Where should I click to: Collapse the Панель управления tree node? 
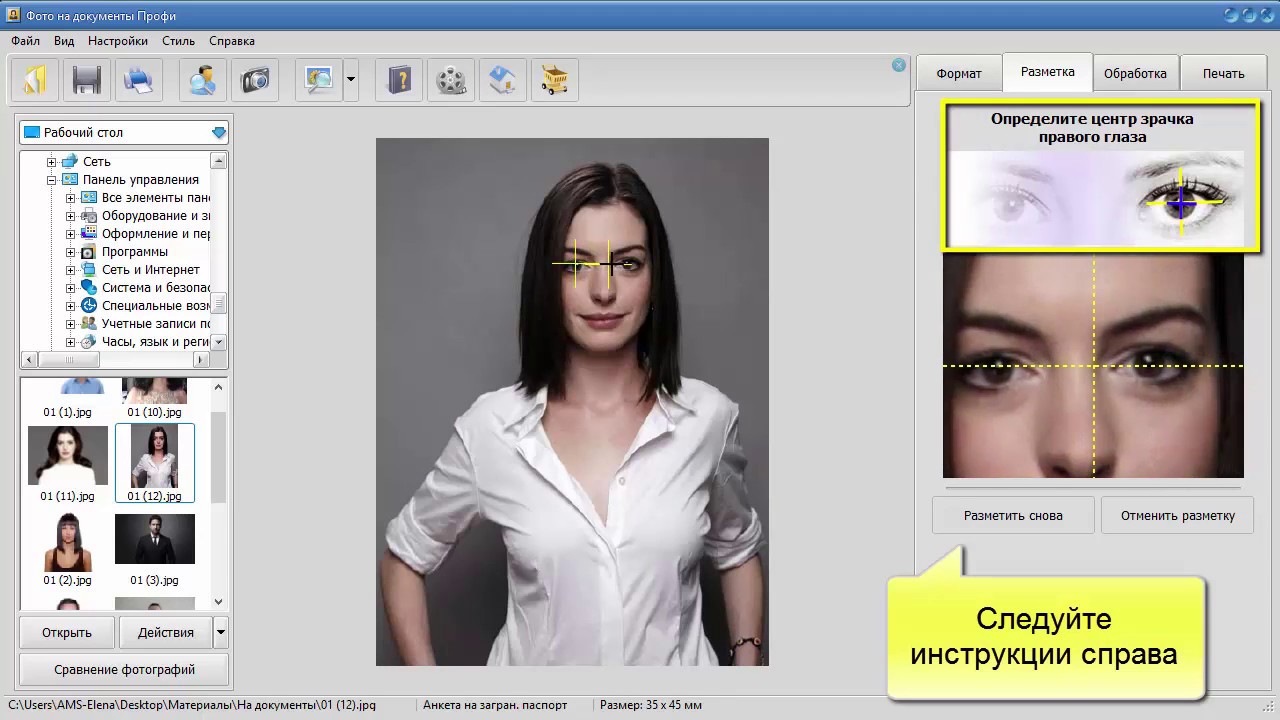(x=52, y=180)
